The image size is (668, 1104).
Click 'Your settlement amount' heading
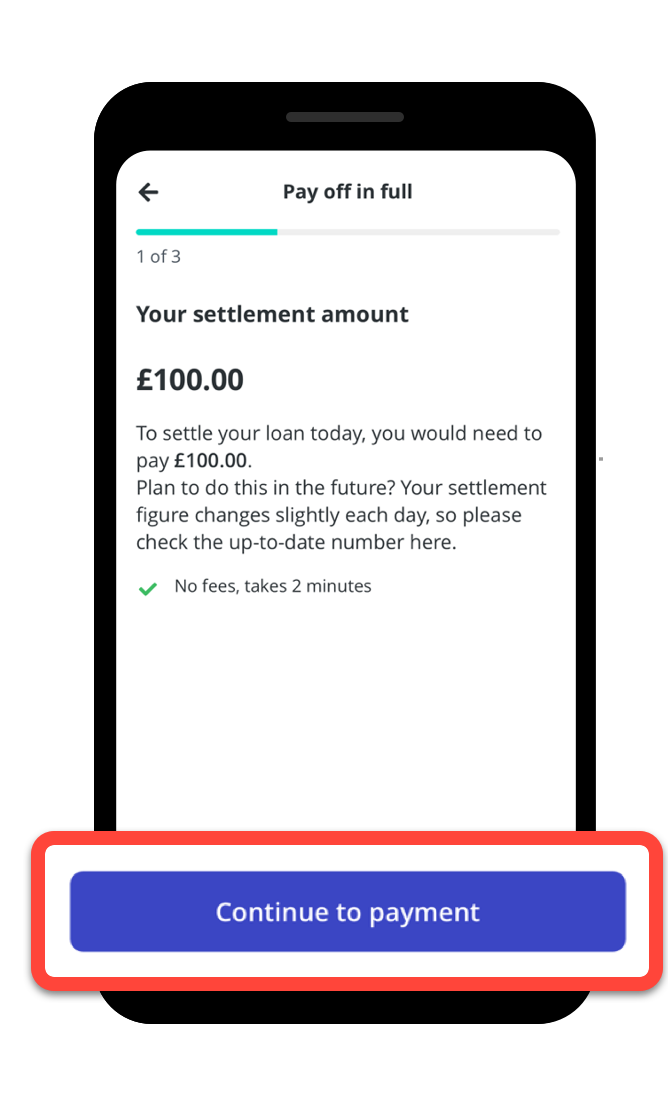pos(272,313)
